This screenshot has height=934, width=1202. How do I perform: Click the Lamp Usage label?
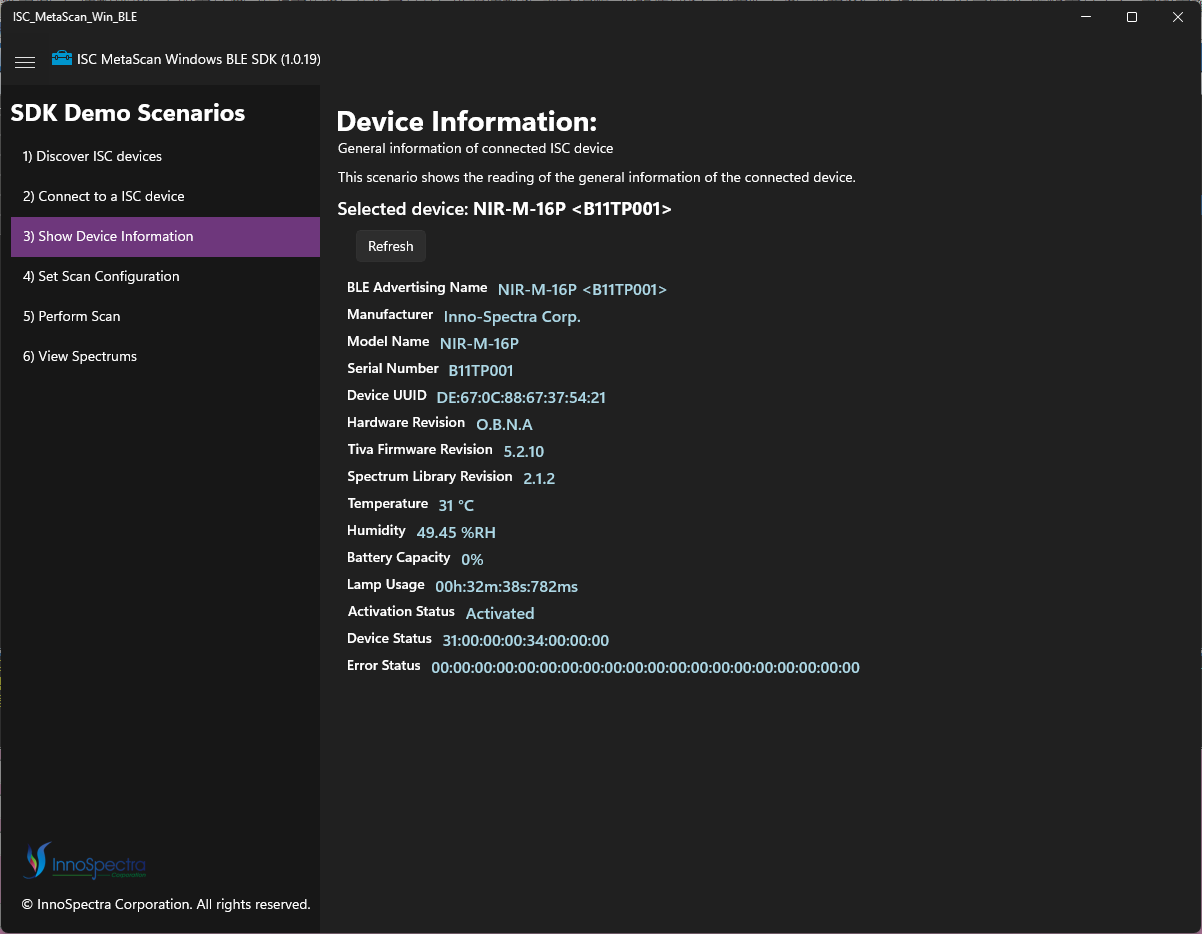(386, 584)
